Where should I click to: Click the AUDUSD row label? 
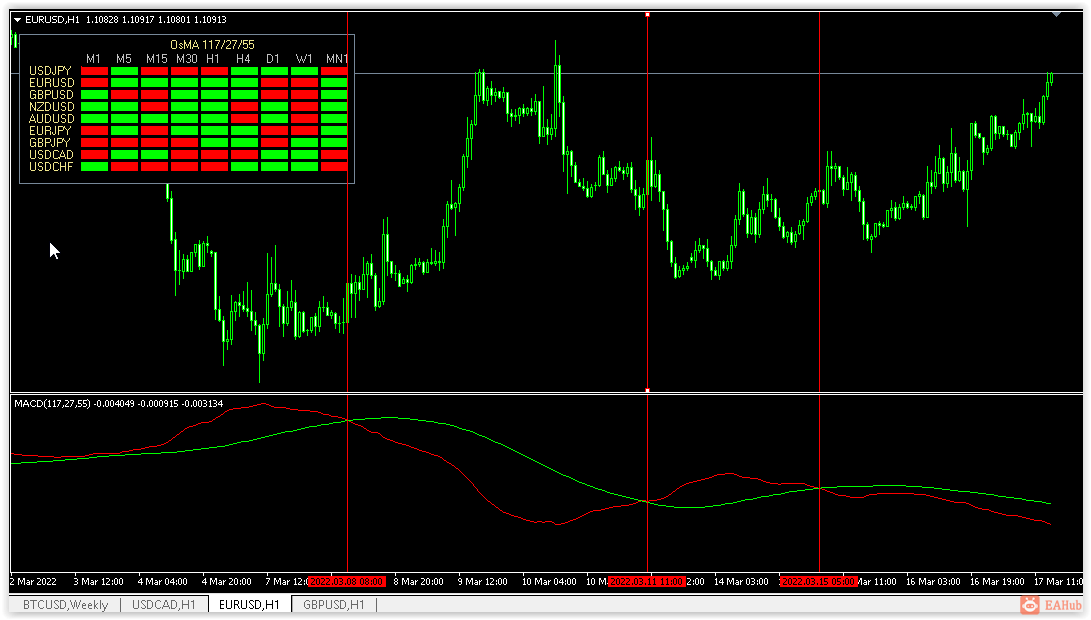51,118
